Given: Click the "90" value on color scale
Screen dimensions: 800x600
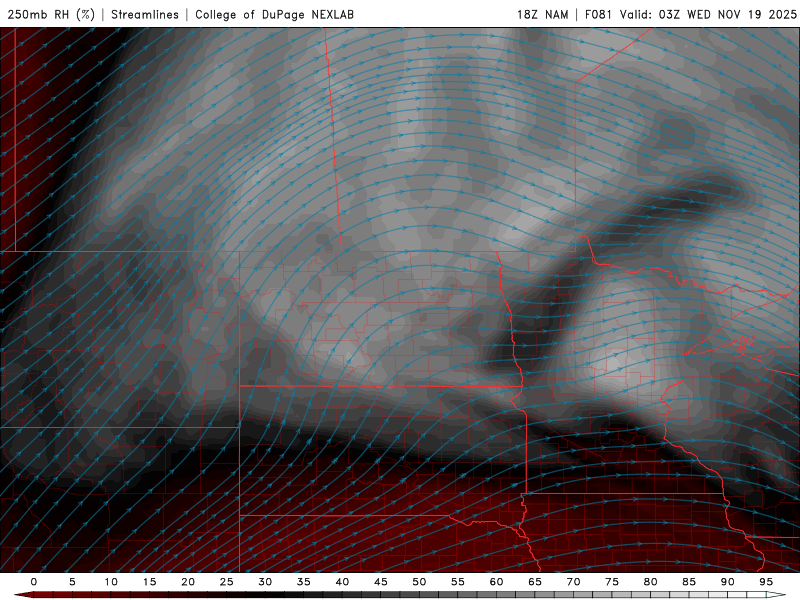Looking at the screenshot, I should coord(727,582).
